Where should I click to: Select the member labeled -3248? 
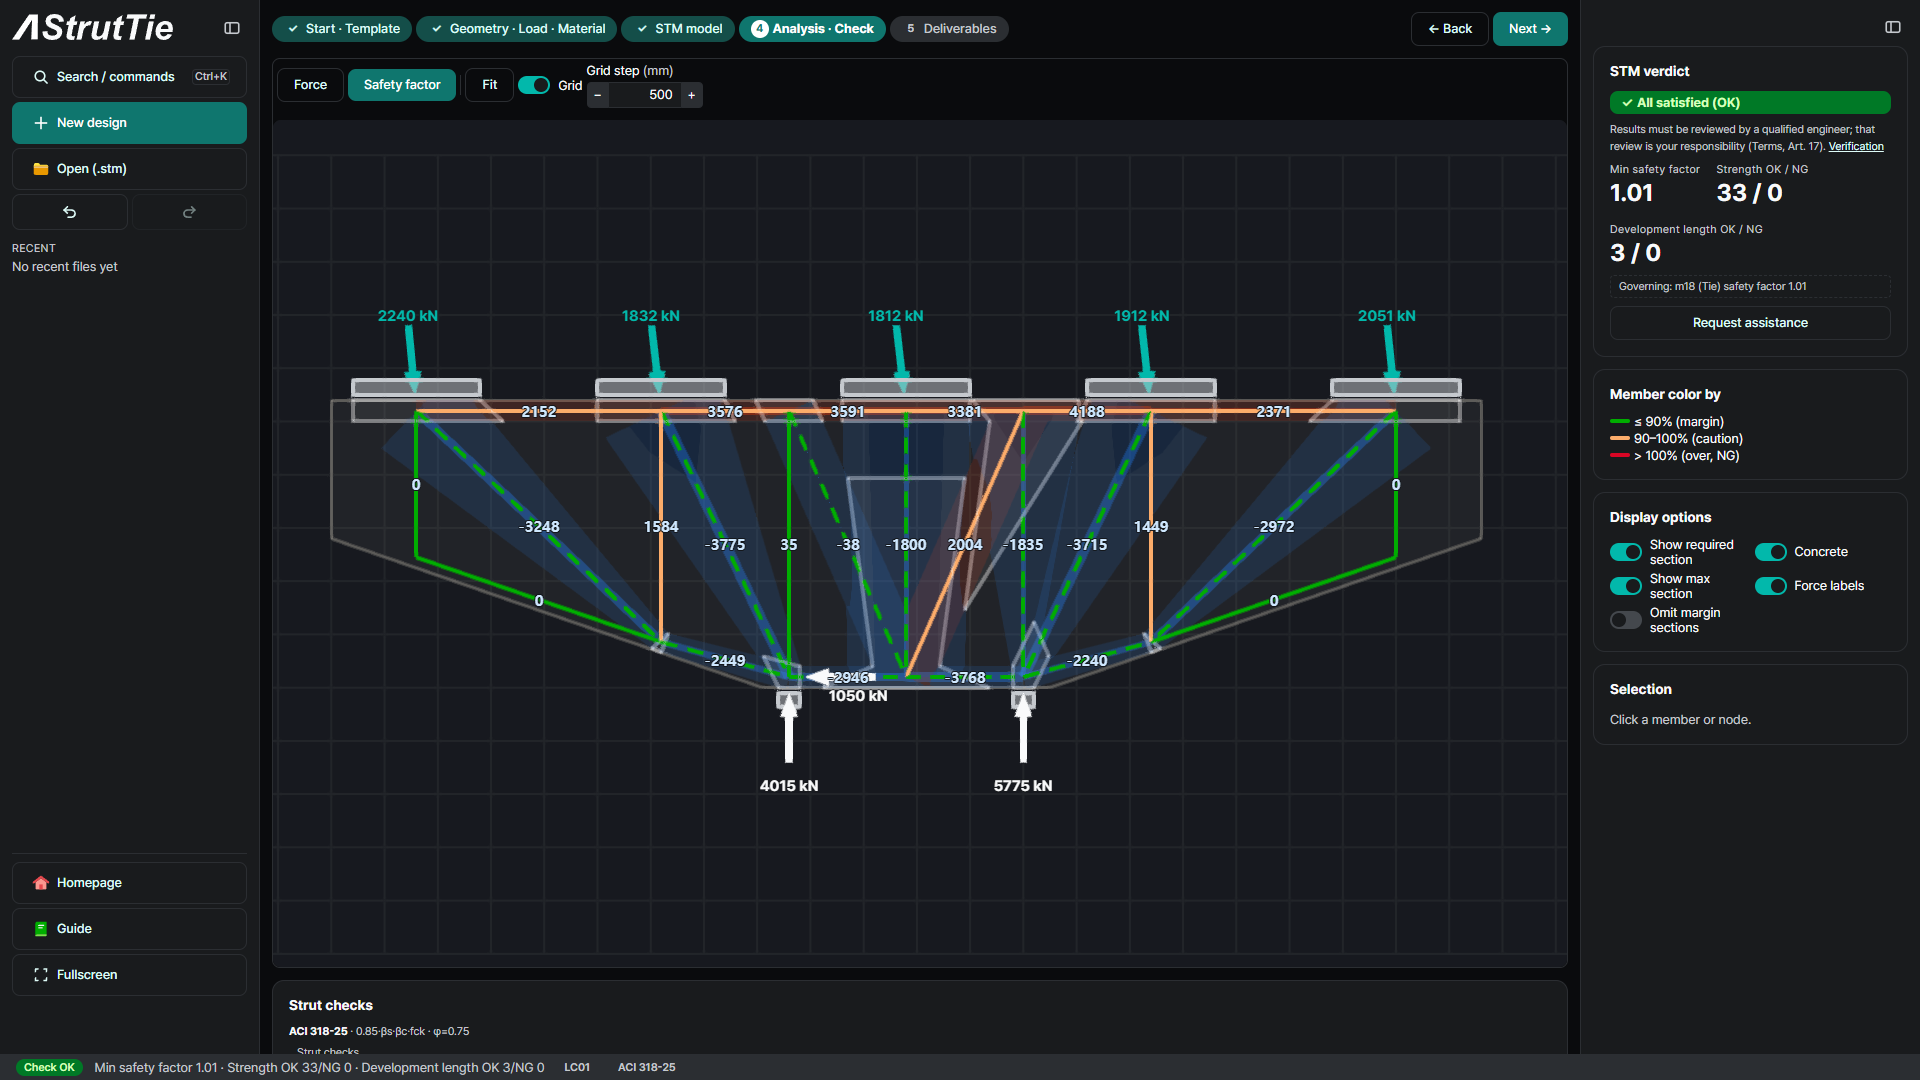[540, 527]
